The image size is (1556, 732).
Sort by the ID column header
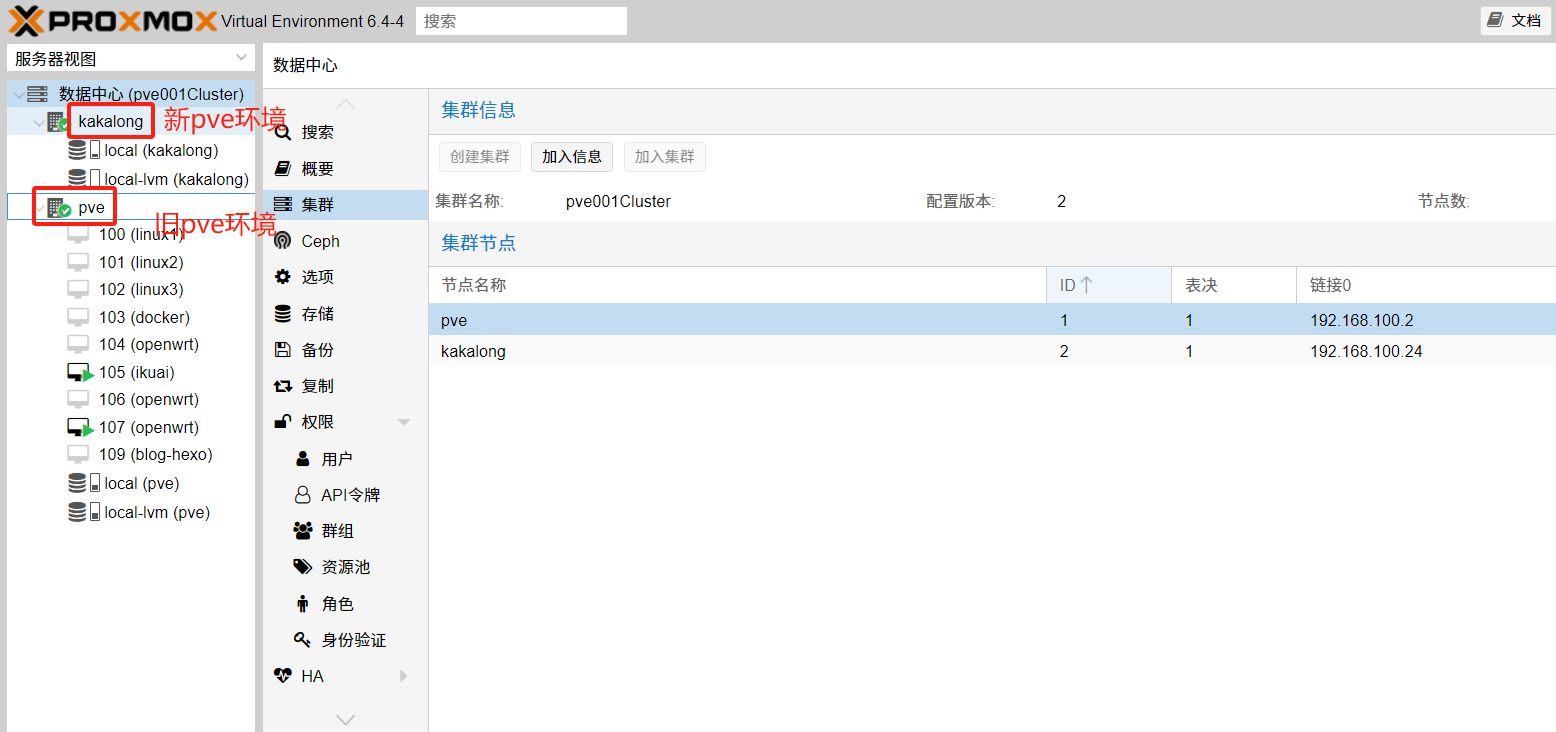(1076, 285)
